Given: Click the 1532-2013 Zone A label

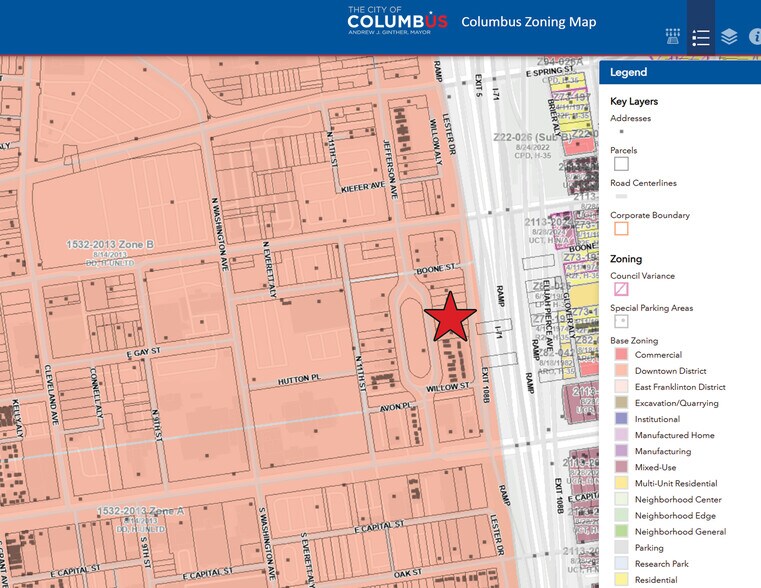Looking at the screenshot, I should click(x=140, y=511).
